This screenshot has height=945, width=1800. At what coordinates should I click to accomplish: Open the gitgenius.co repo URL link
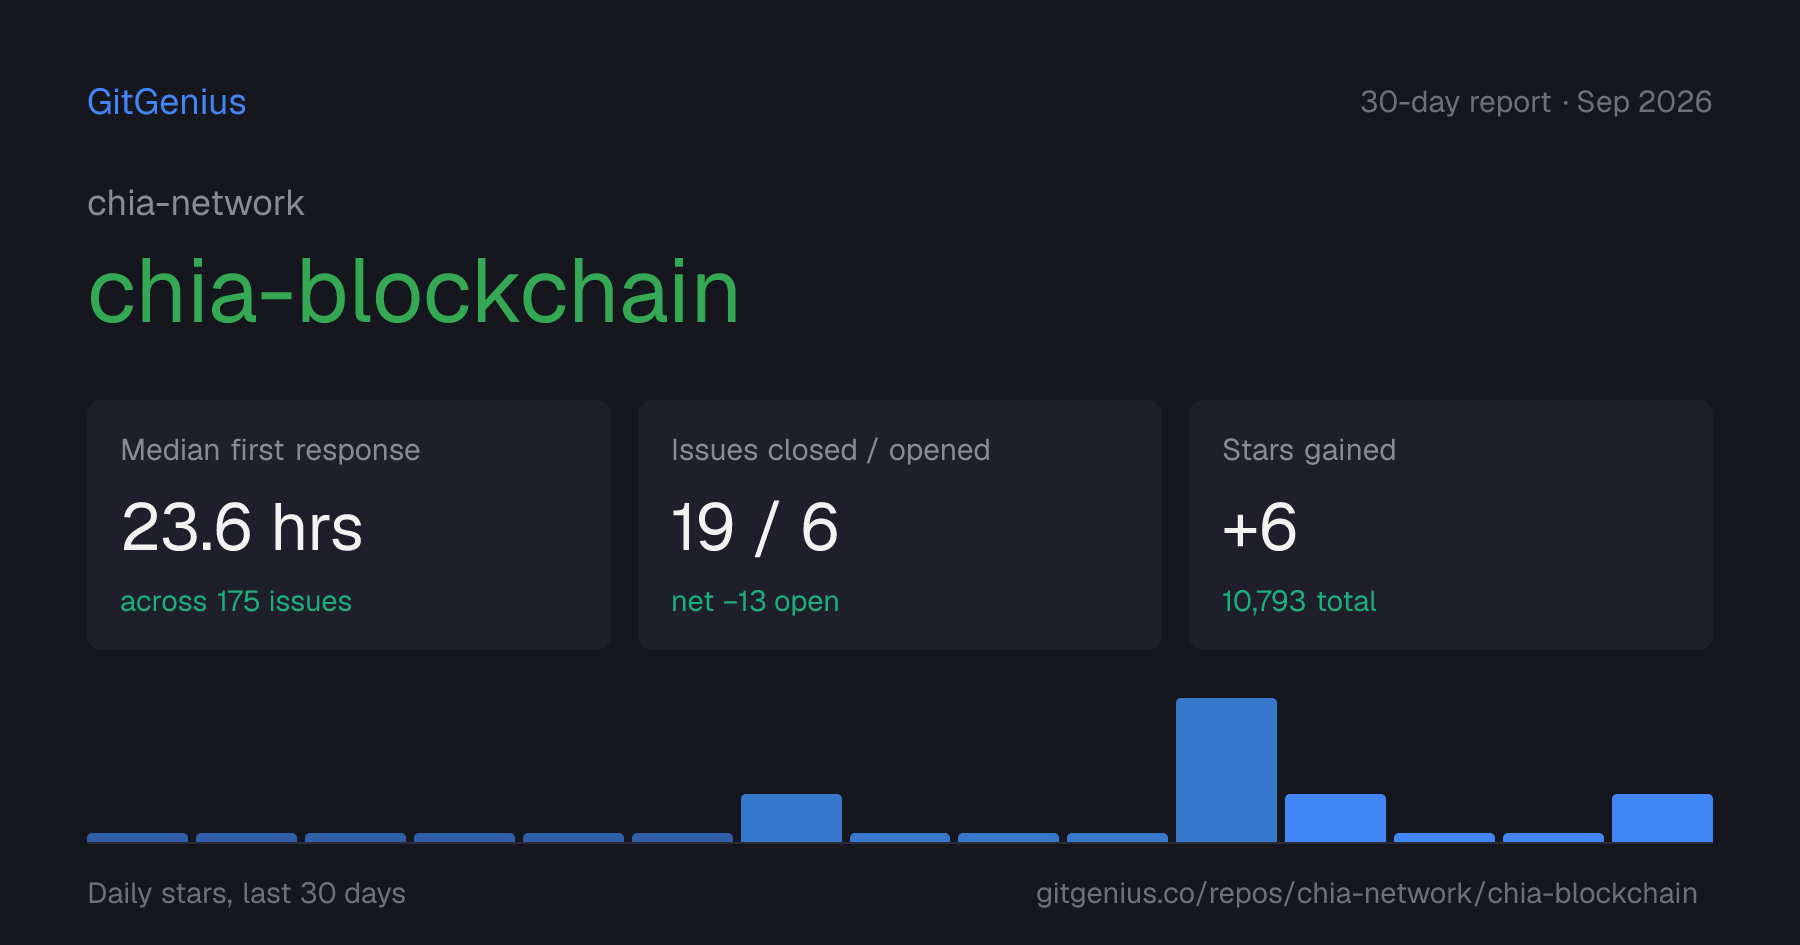point(1367,893)
